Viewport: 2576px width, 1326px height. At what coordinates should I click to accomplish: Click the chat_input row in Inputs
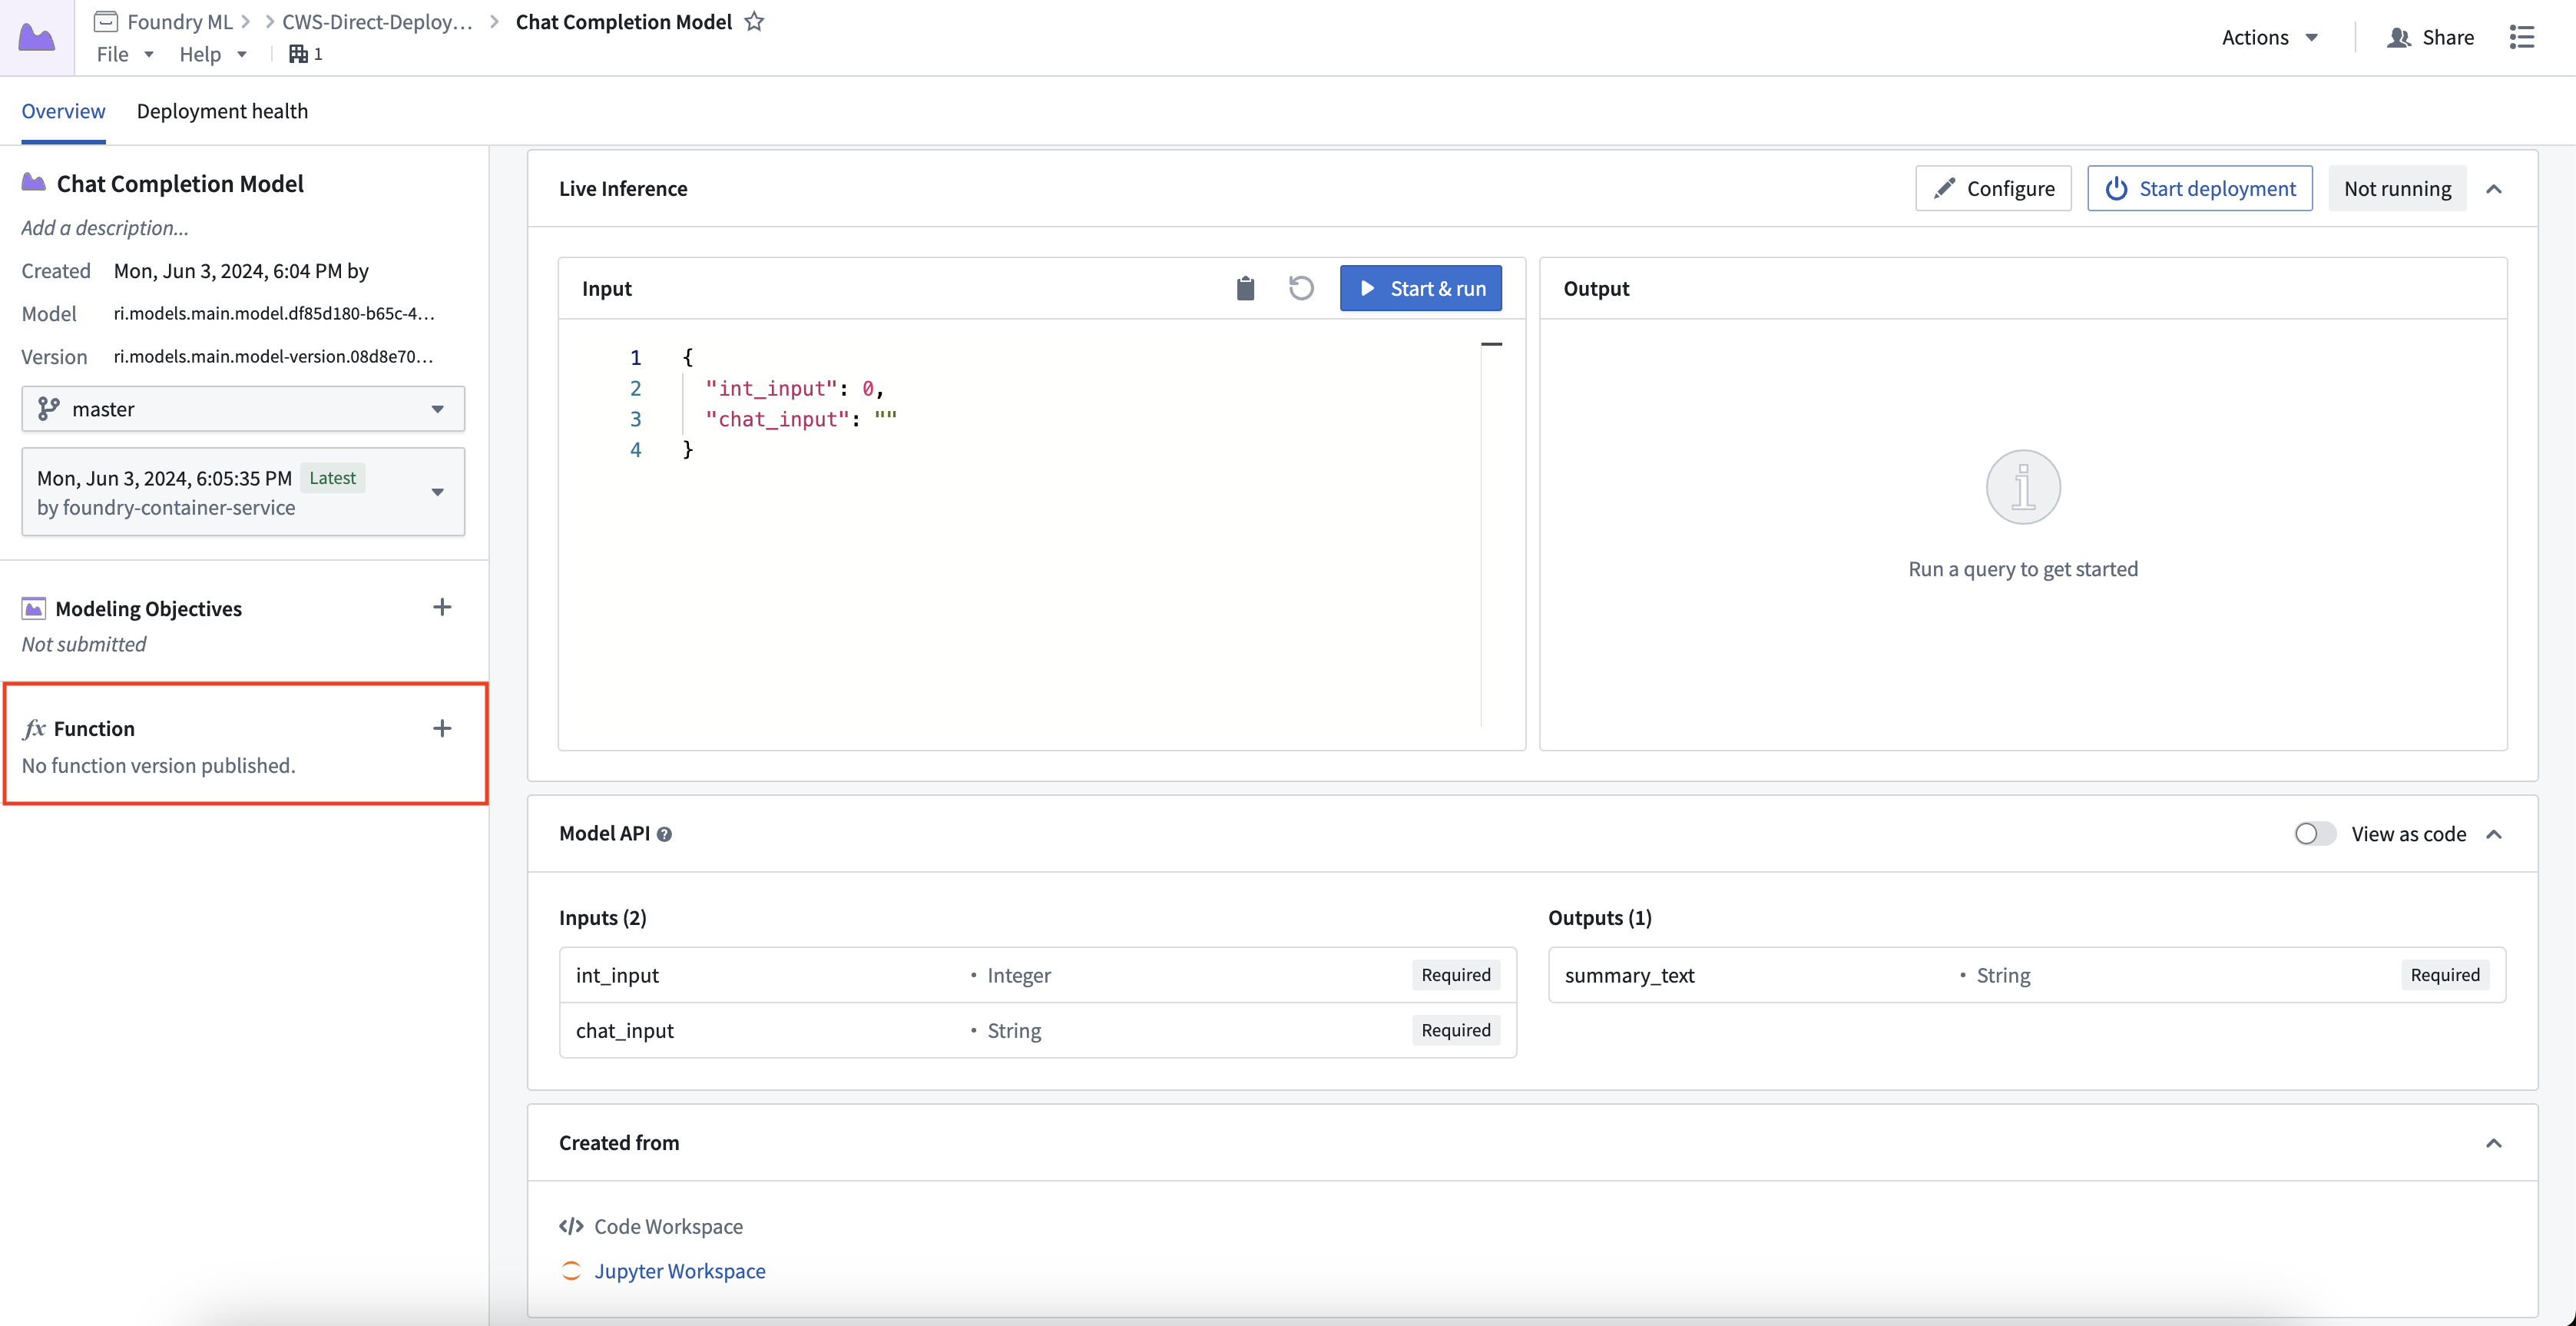click(1037, 1030)
